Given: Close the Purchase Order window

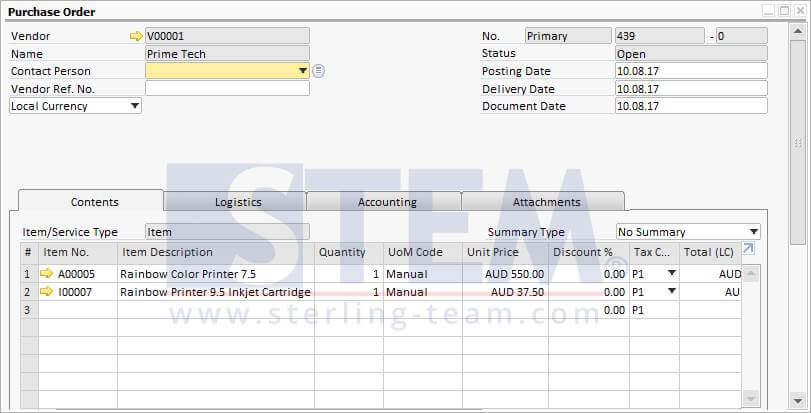Looking at the screenshot, I should tap(799, 10).
